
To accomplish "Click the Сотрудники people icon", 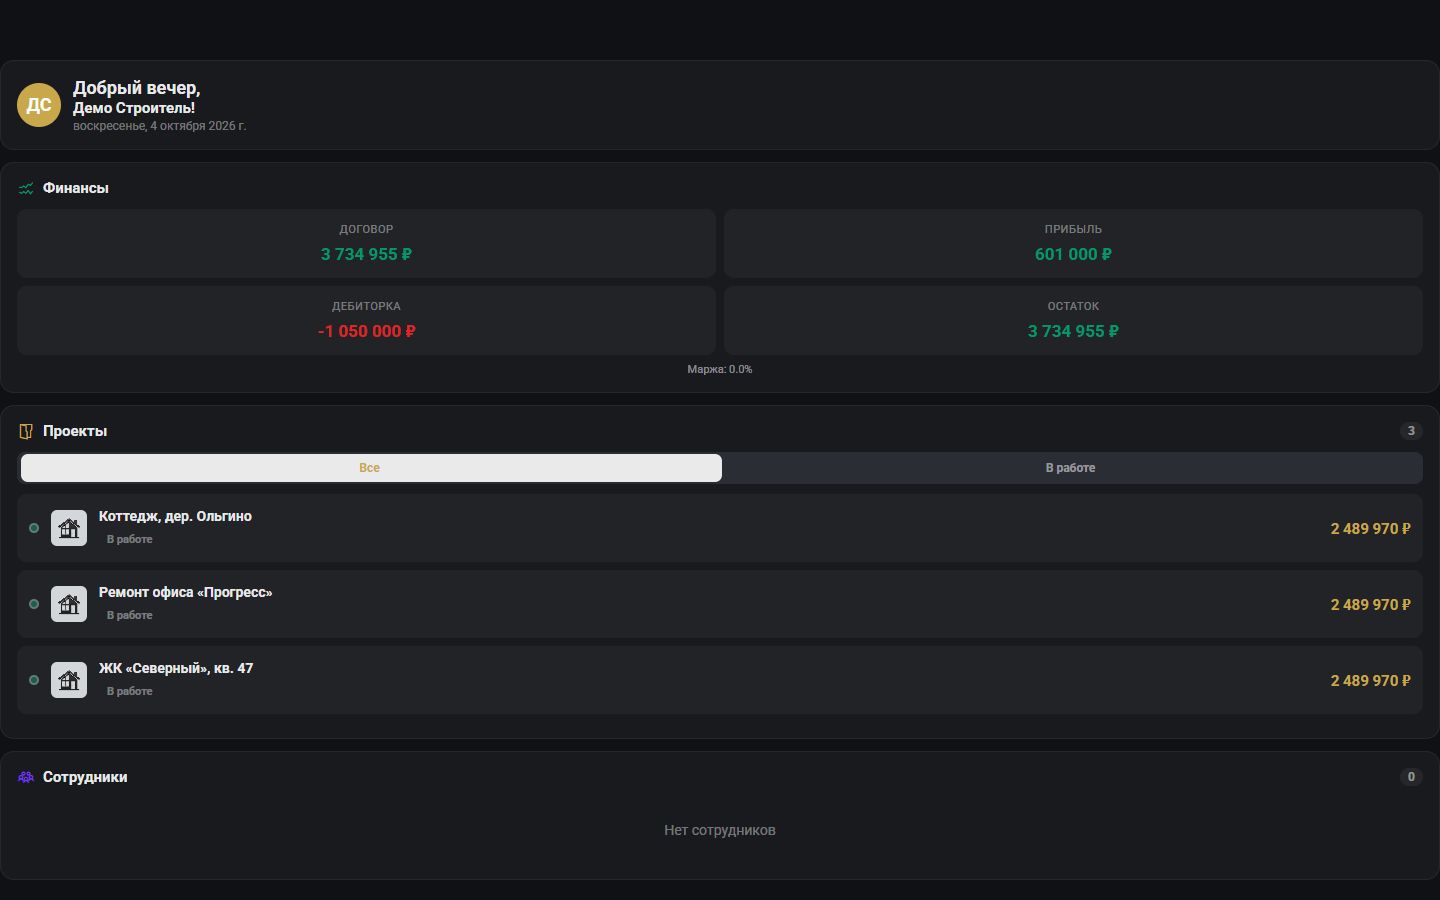I will click(x=26, y=777).
